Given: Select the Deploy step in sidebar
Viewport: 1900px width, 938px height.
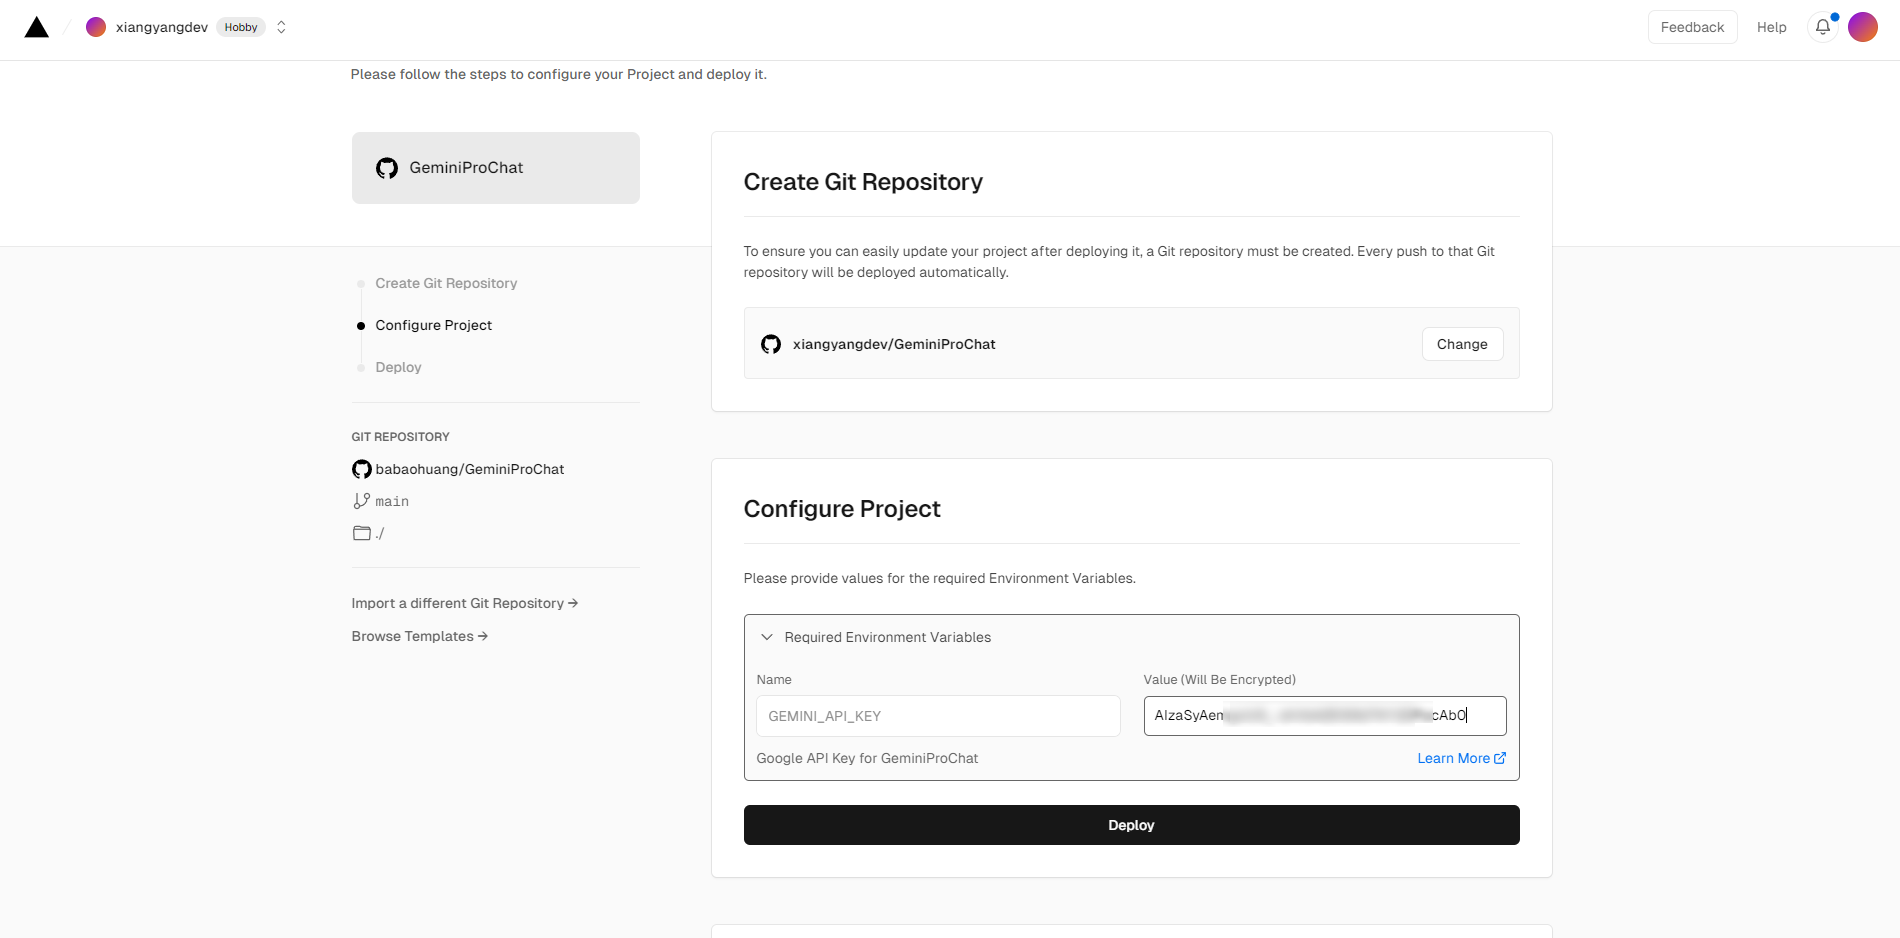Looking at the screenshot, I should tap(398, 367).
